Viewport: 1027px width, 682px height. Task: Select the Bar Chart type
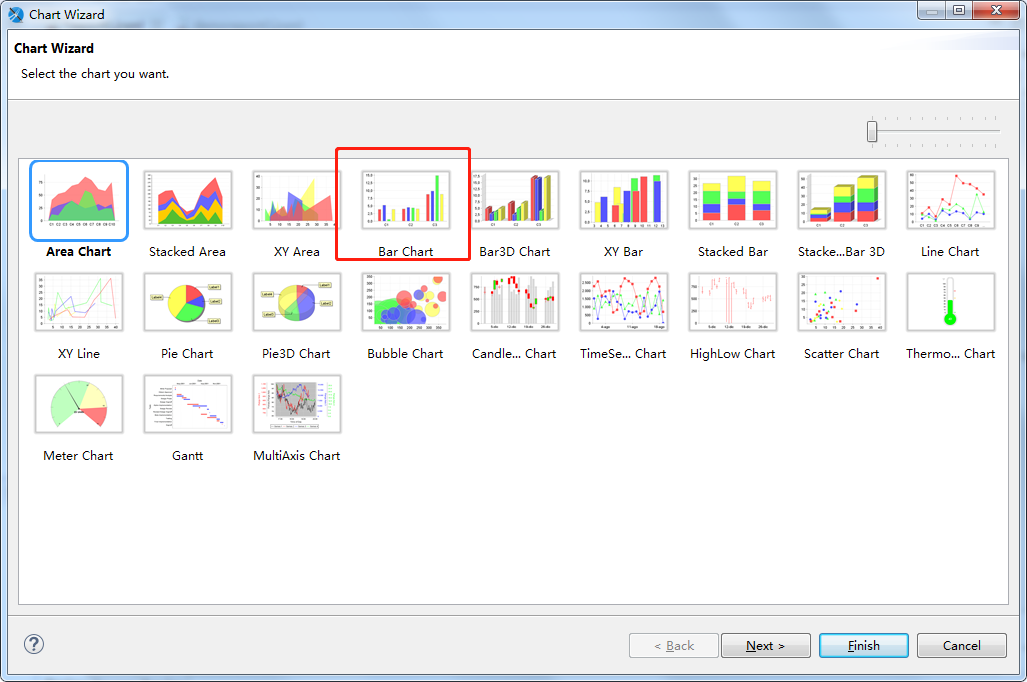(402, 201)
